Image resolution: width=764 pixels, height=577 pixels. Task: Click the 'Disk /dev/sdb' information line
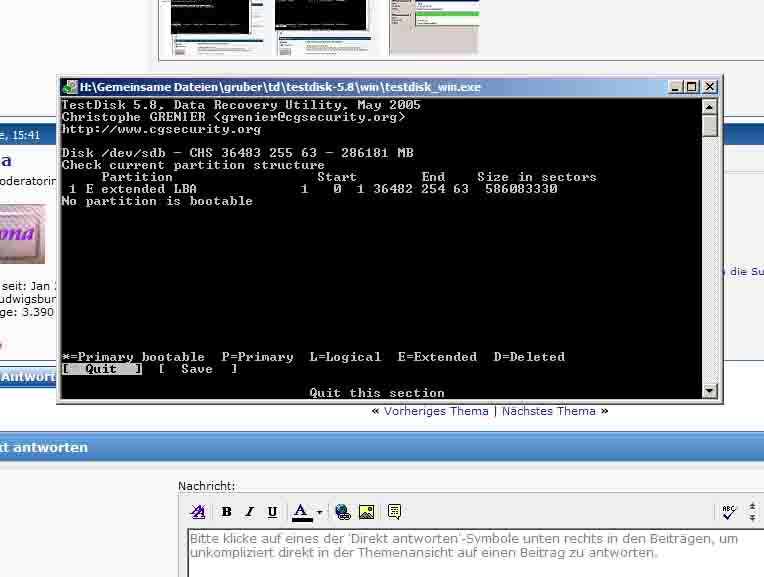[238, 153]
